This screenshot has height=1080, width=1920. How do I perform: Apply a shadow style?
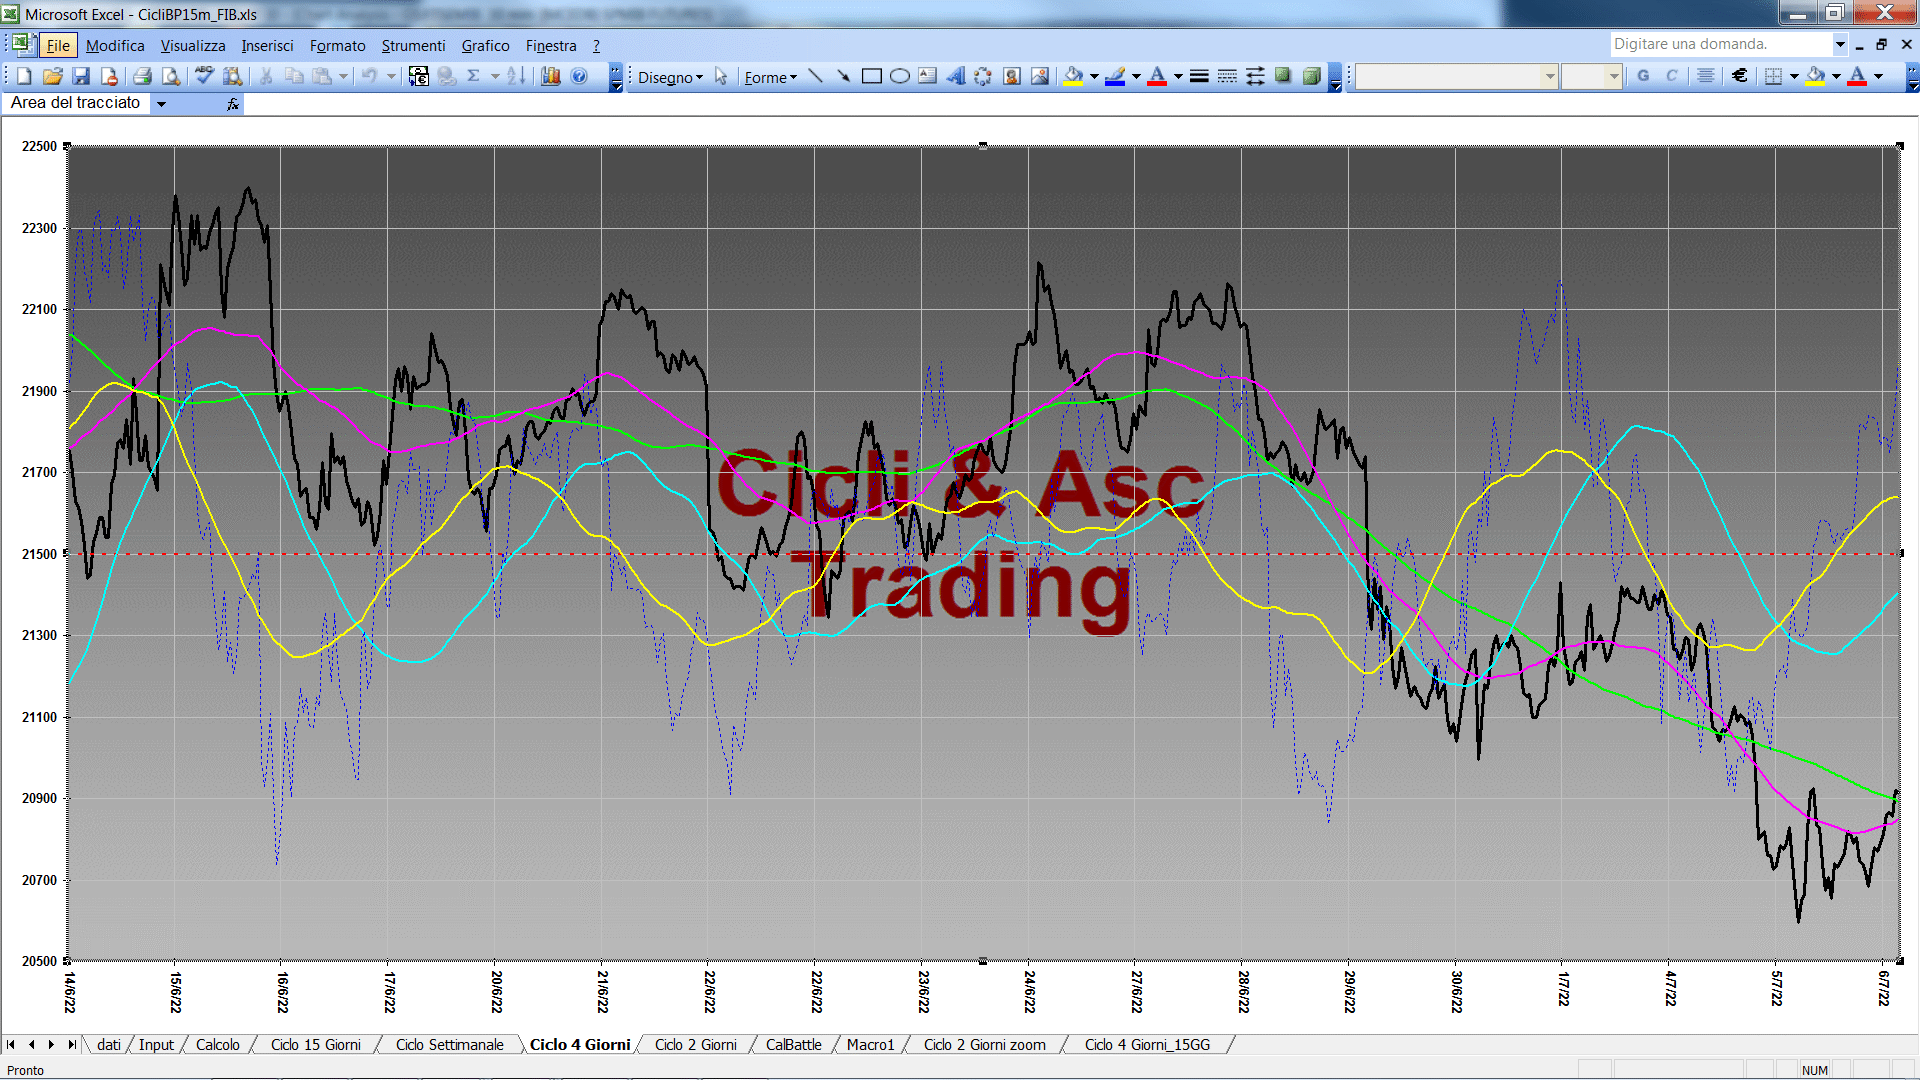pos(1283,77)
